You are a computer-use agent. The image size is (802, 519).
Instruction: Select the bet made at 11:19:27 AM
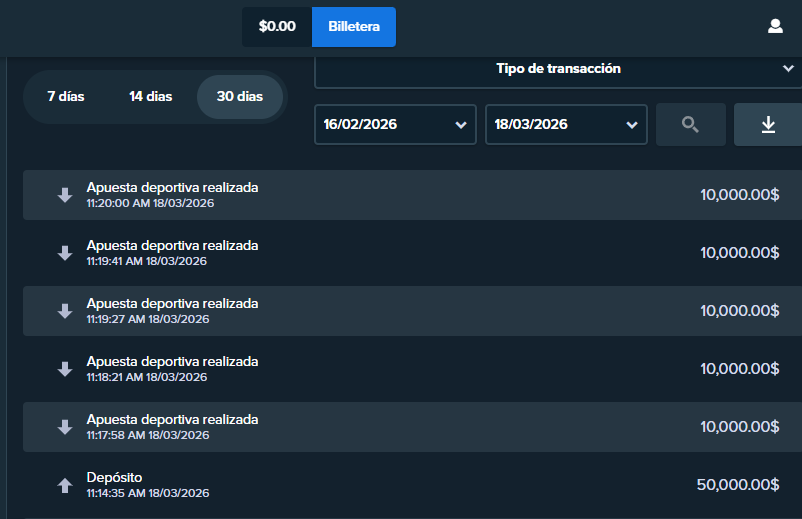[x=412, y=311]
